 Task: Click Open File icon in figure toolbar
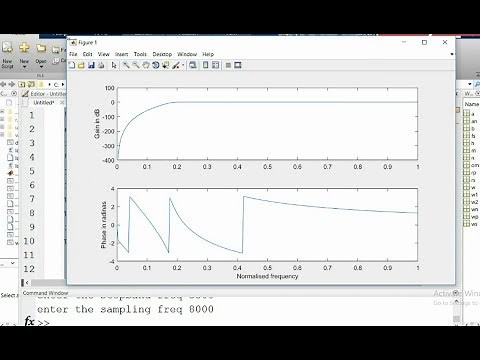tap(81, 65)
